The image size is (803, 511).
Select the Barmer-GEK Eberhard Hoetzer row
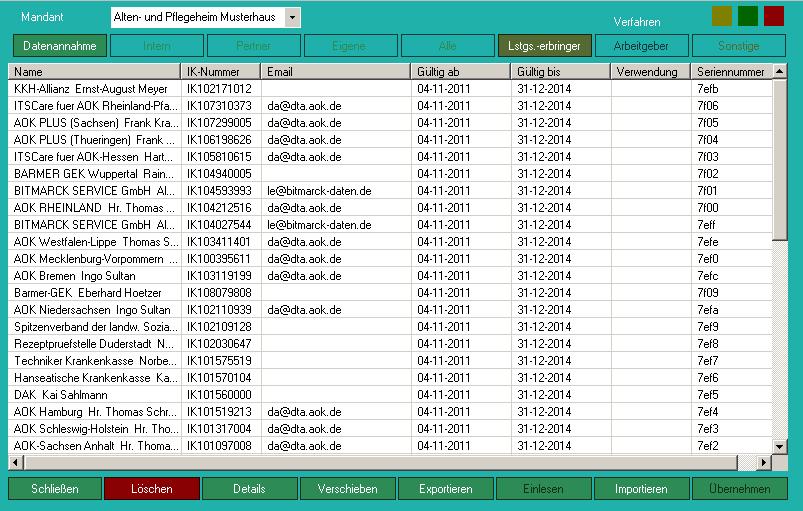point(390,293)
